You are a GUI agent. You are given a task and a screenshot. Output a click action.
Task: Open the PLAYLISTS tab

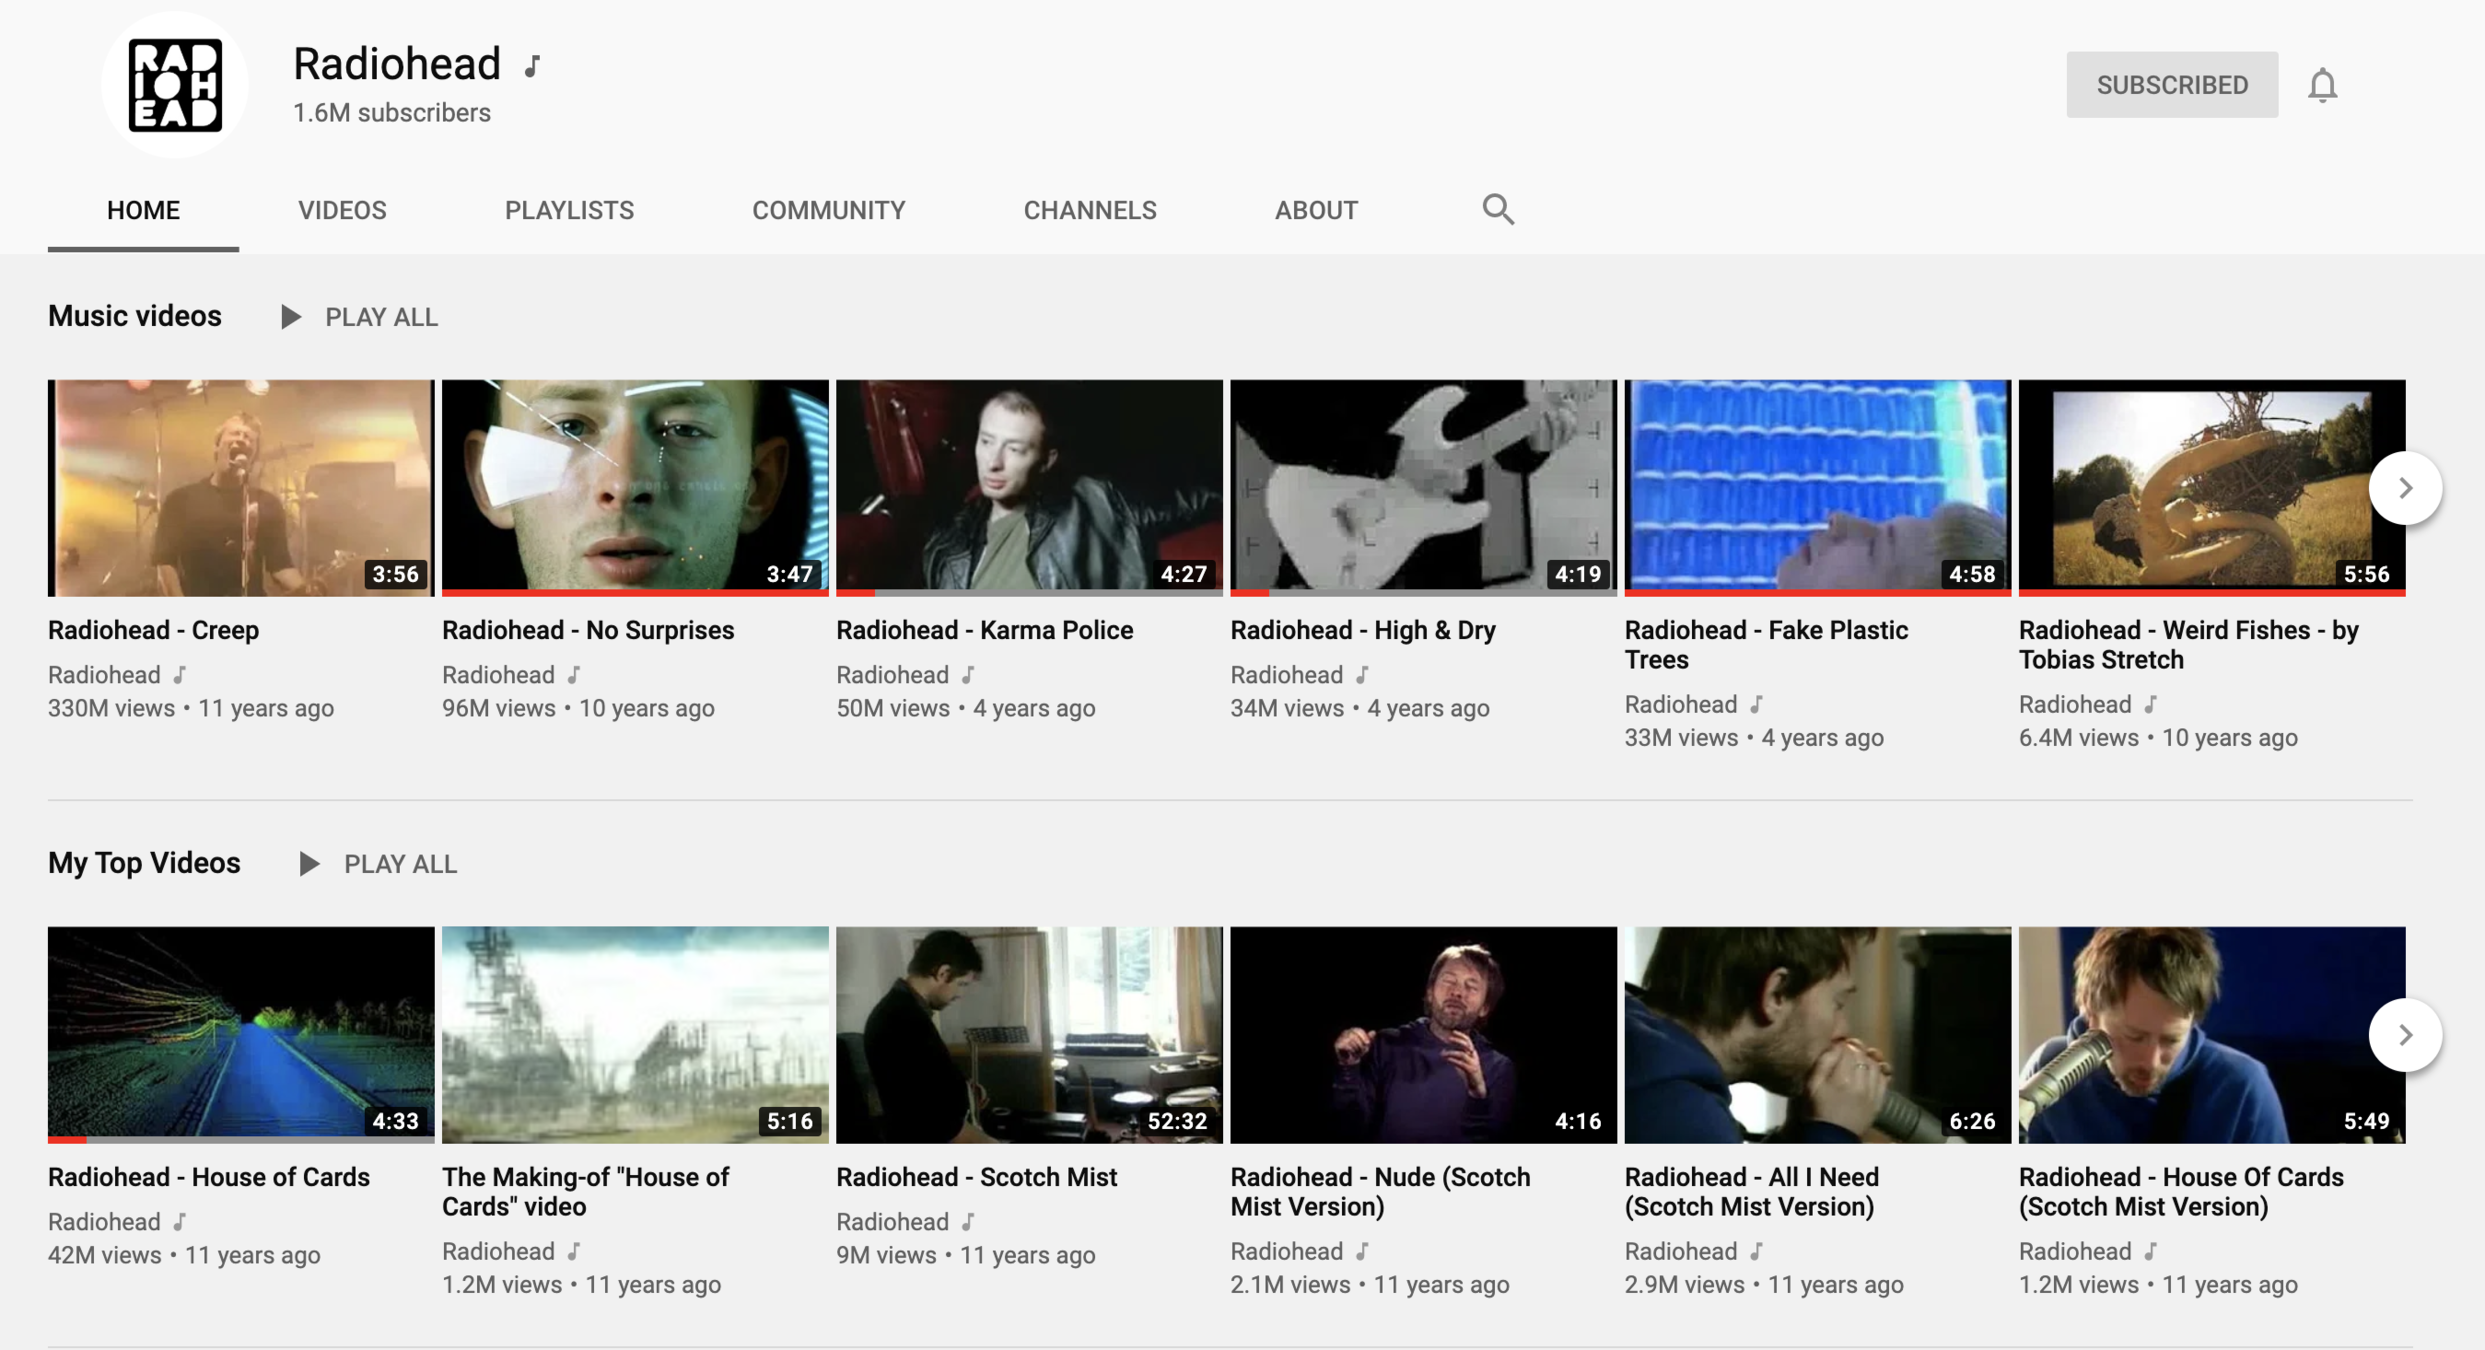coord(569,210)
